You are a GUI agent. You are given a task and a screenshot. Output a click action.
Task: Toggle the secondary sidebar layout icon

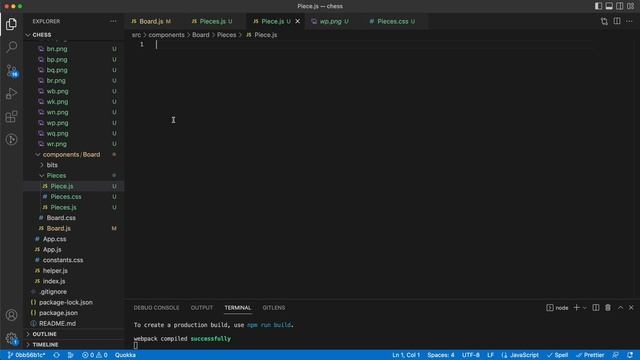point(620,6)
